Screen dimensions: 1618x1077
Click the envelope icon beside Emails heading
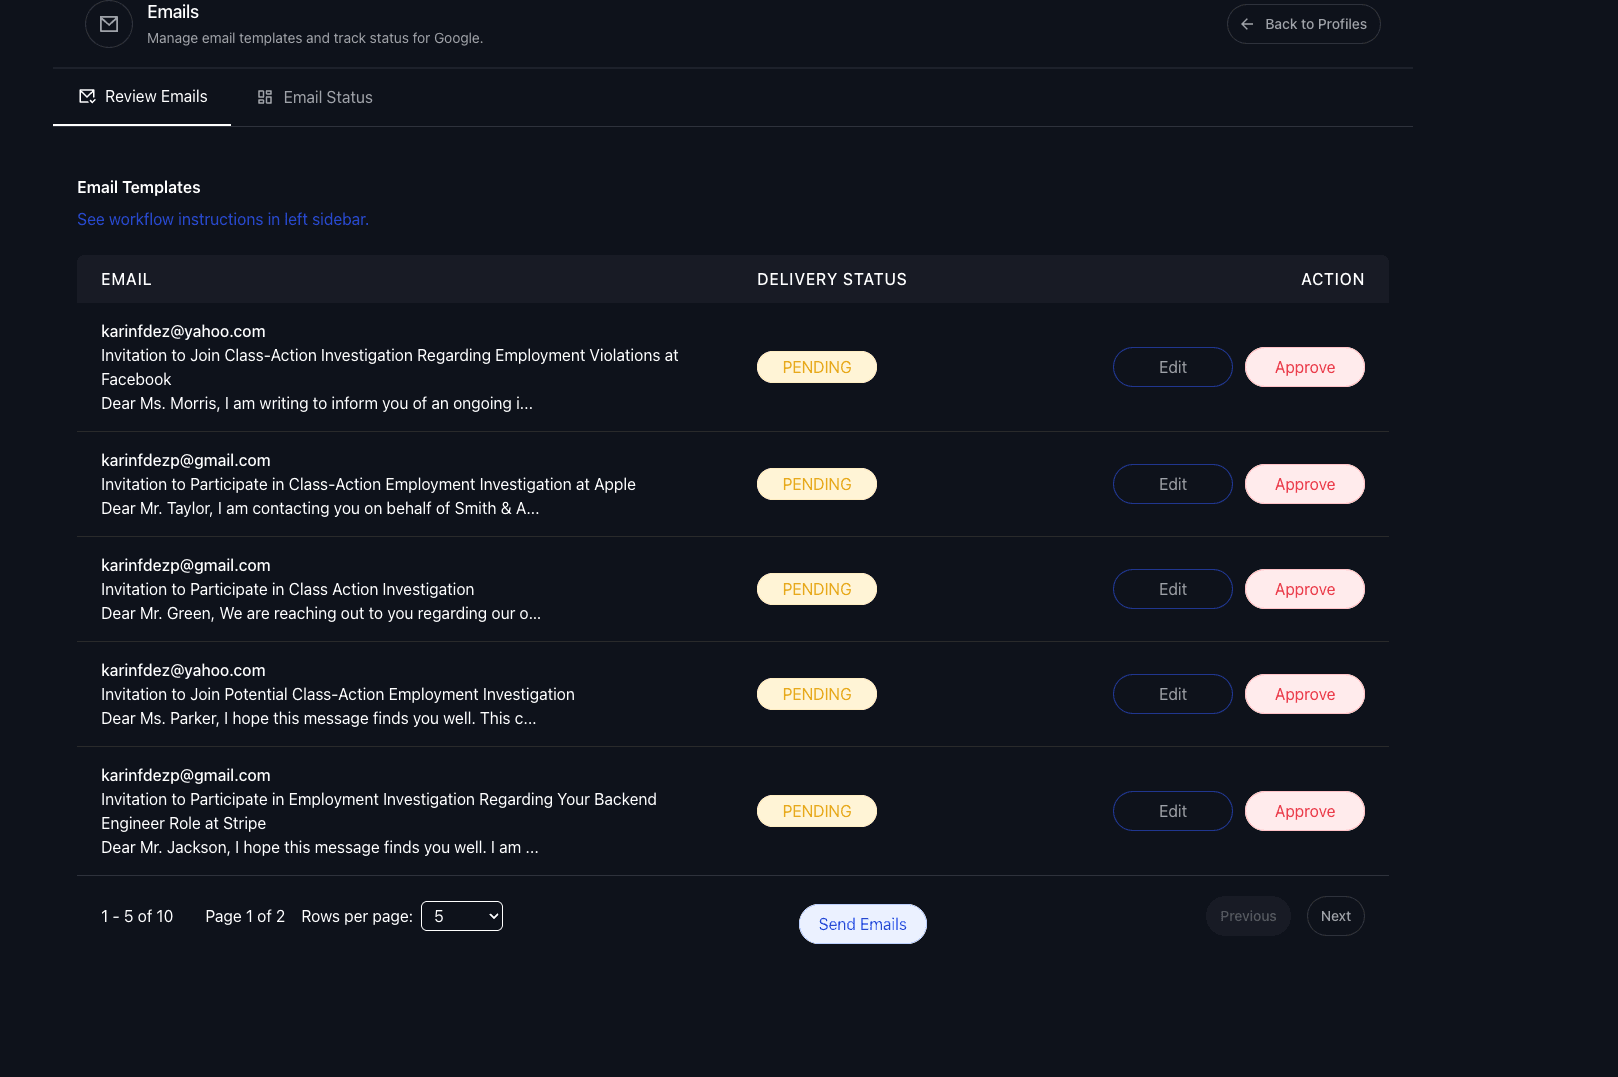pyautogui.click(x=109, y=24)
